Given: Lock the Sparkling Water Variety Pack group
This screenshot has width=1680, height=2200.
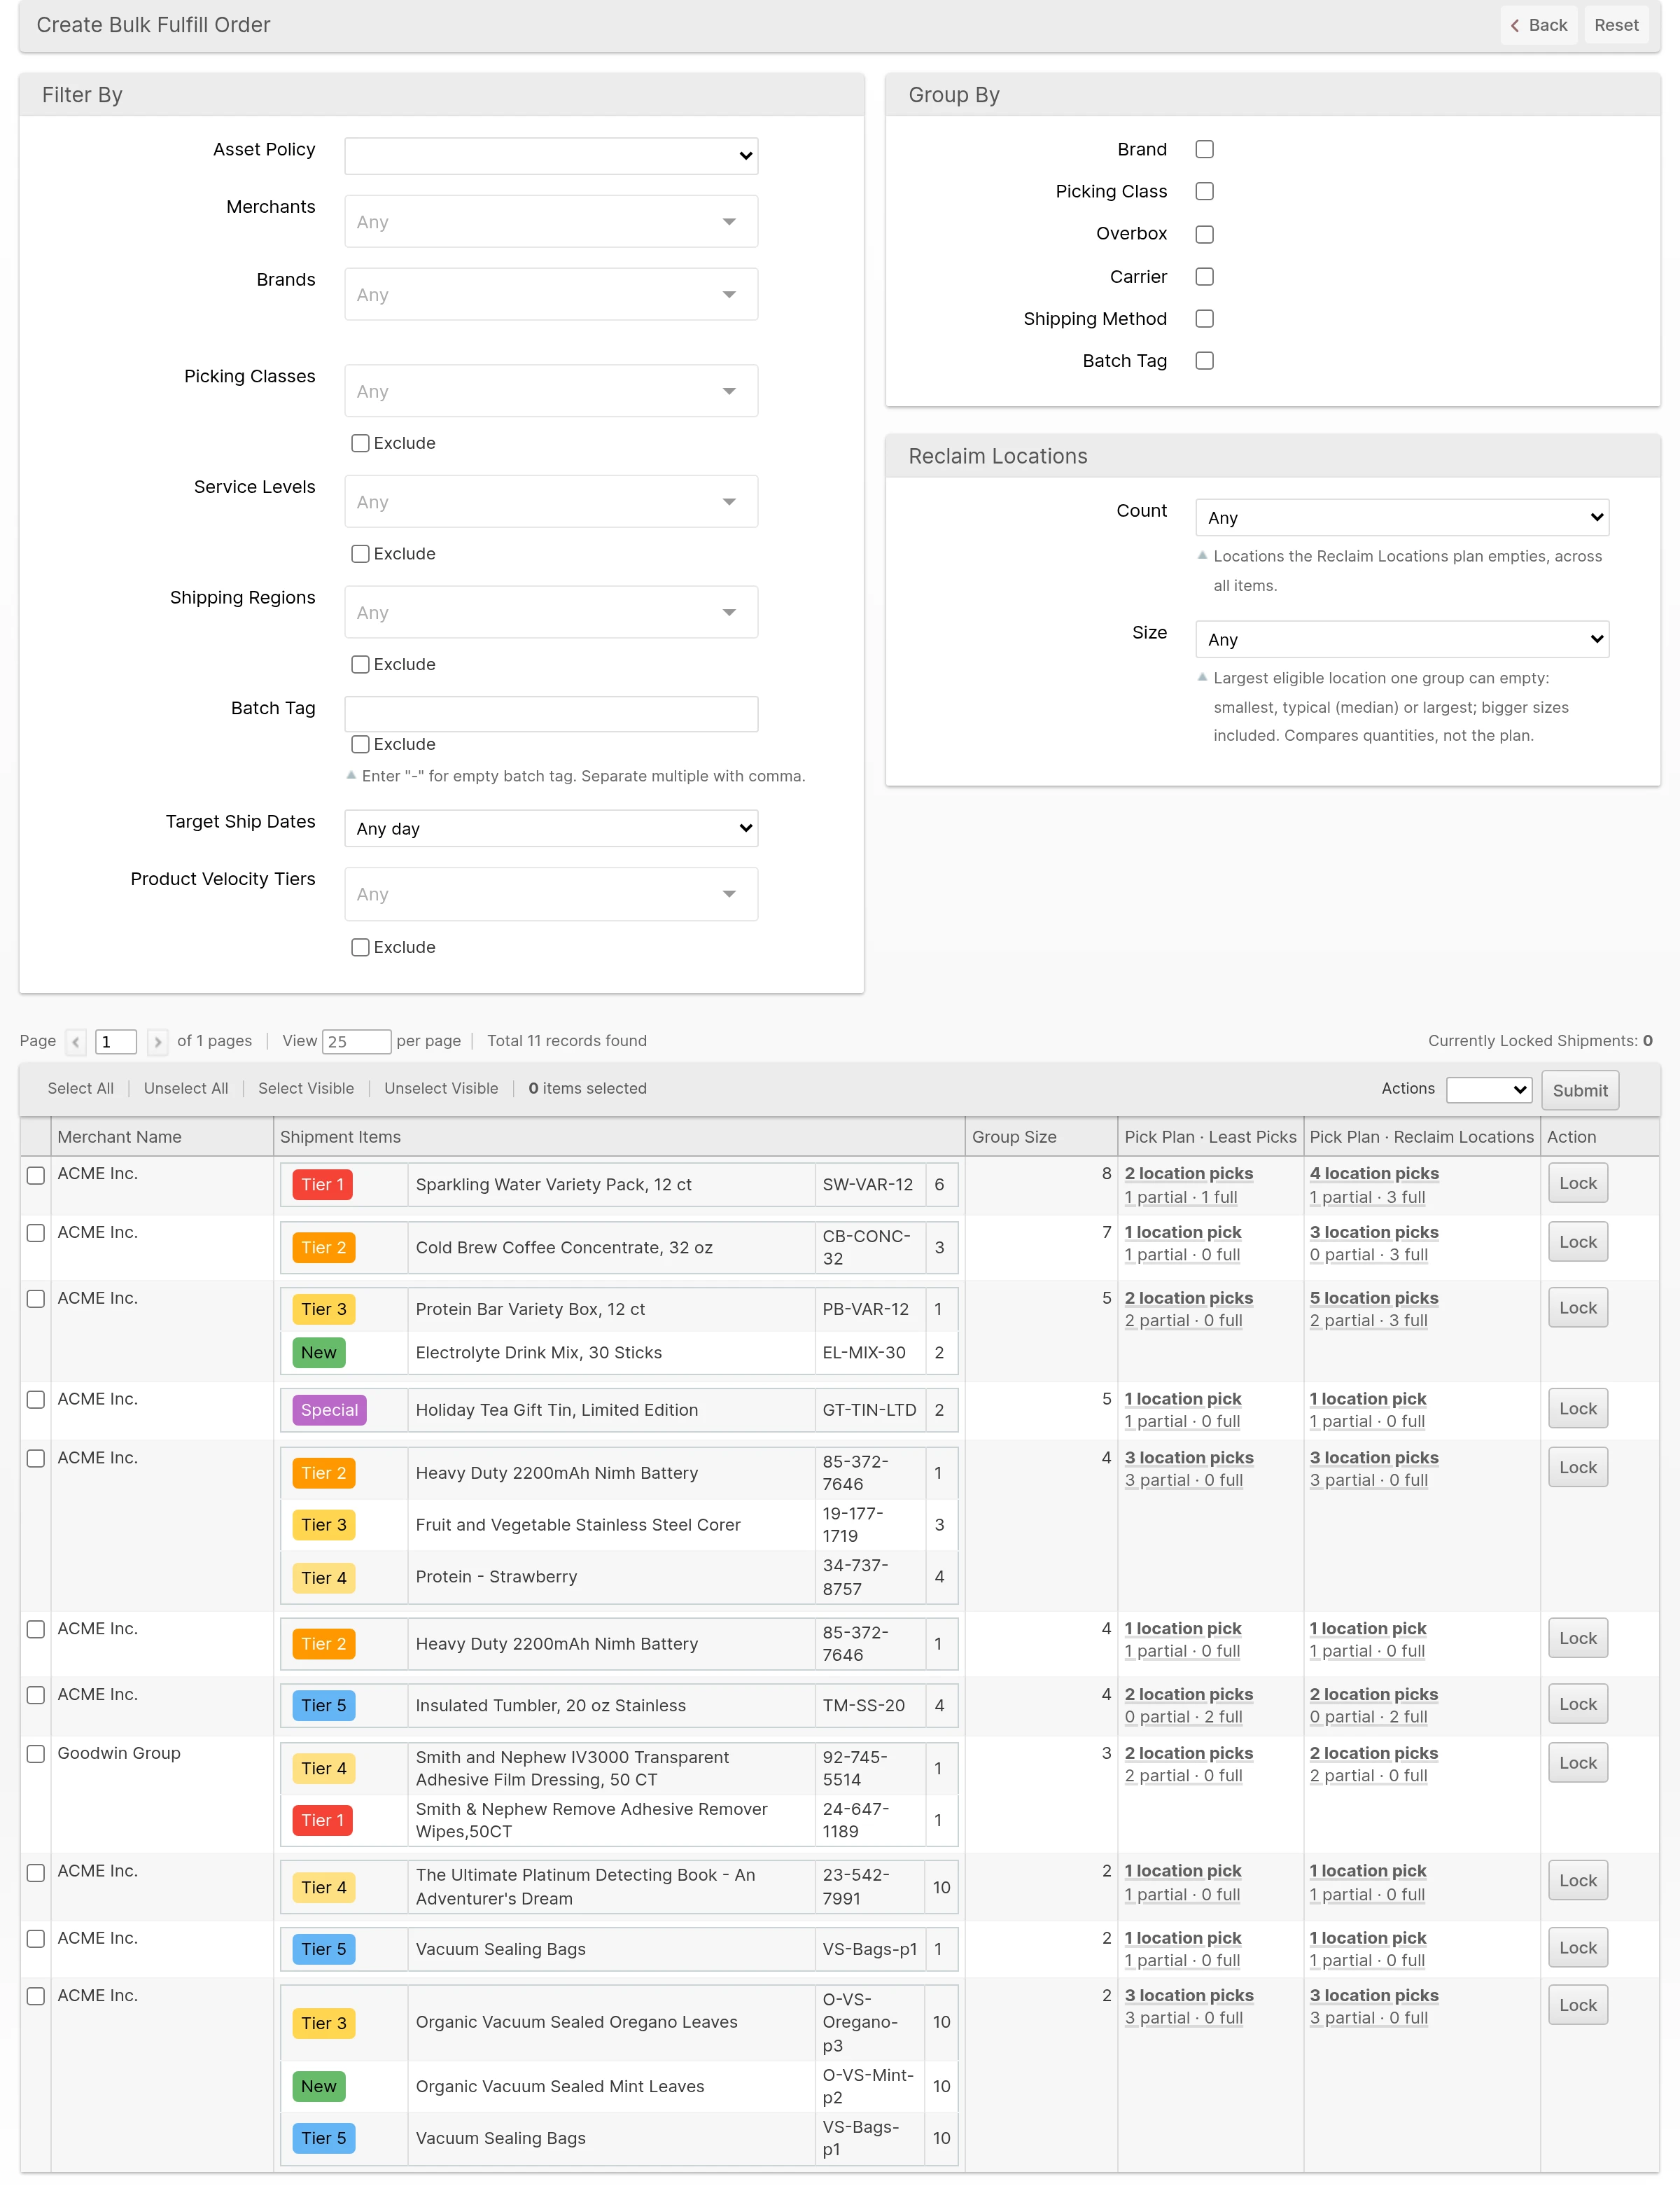Looking at the screenshot, I should (x=1578, y=1183).
